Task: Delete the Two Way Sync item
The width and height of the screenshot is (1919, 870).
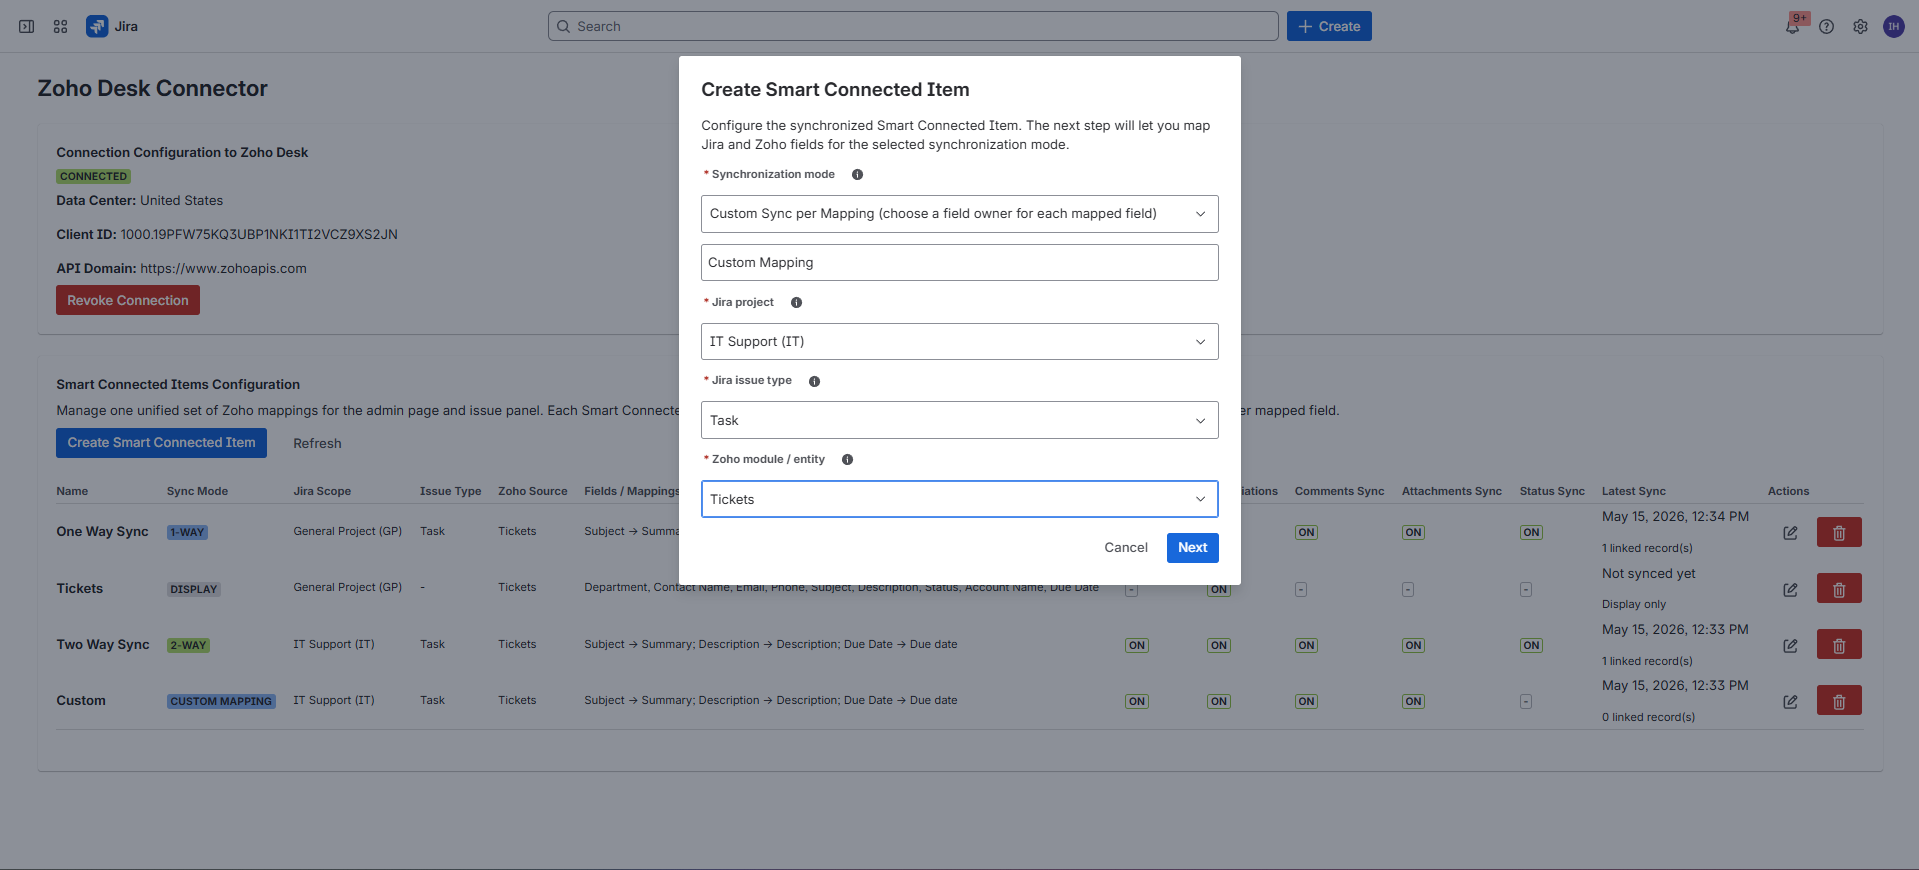Action: point(1839,645)
